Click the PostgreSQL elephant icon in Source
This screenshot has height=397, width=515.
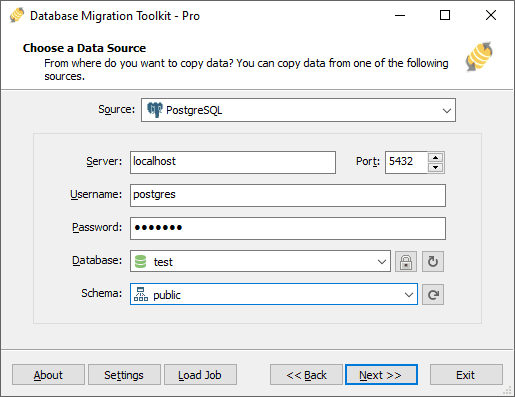click(155, 110)
